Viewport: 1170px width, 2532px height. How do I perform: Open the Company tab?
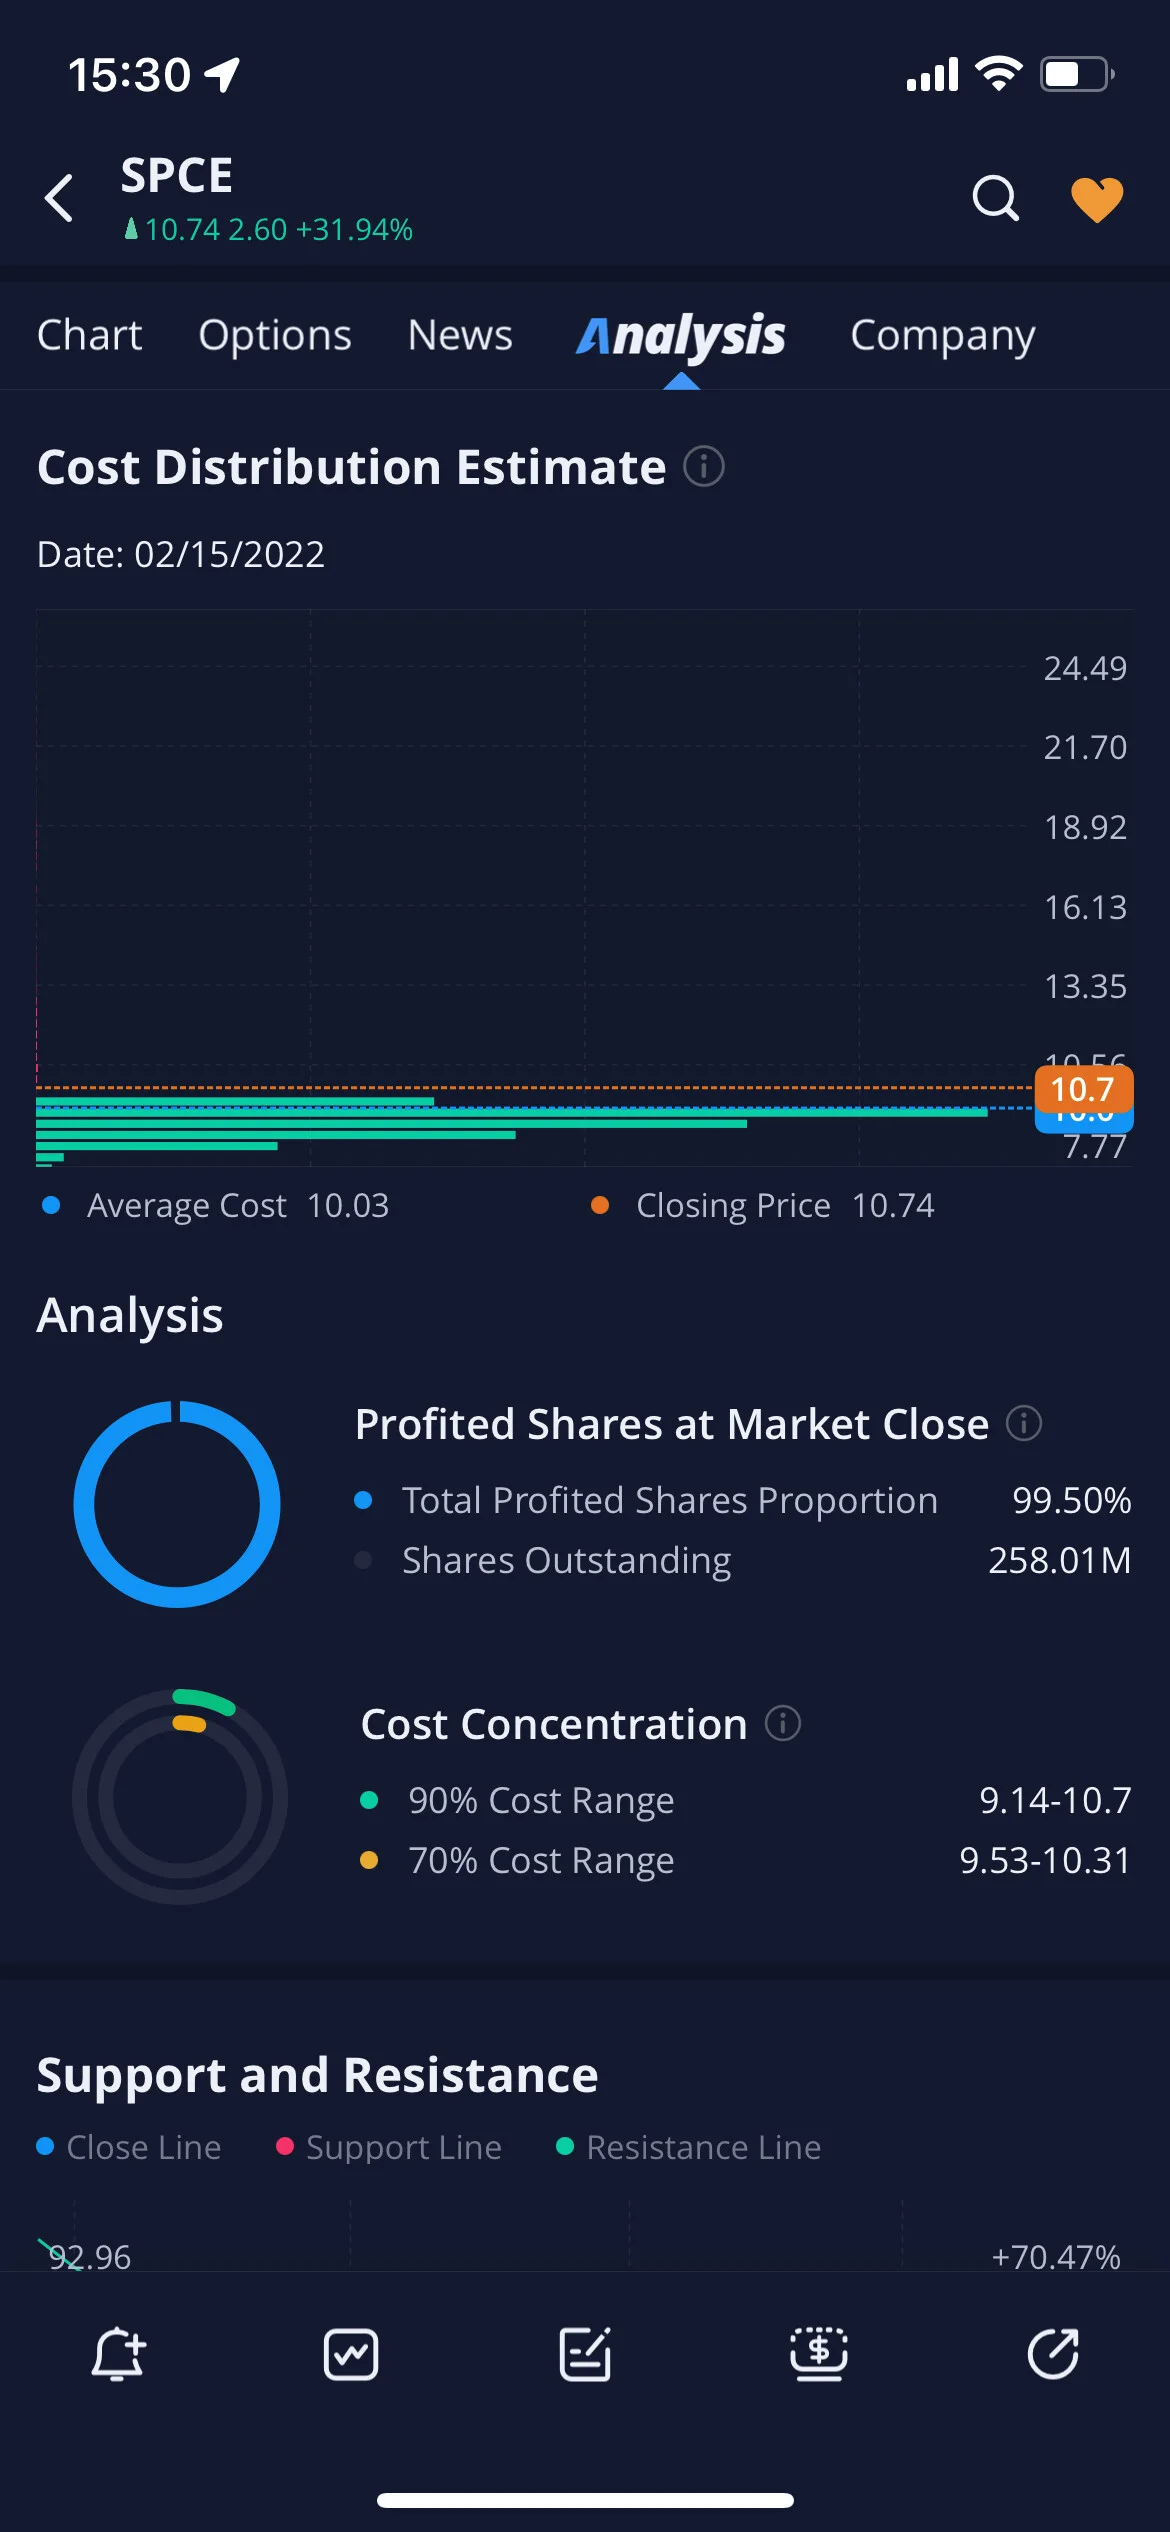tap(943, 337)
